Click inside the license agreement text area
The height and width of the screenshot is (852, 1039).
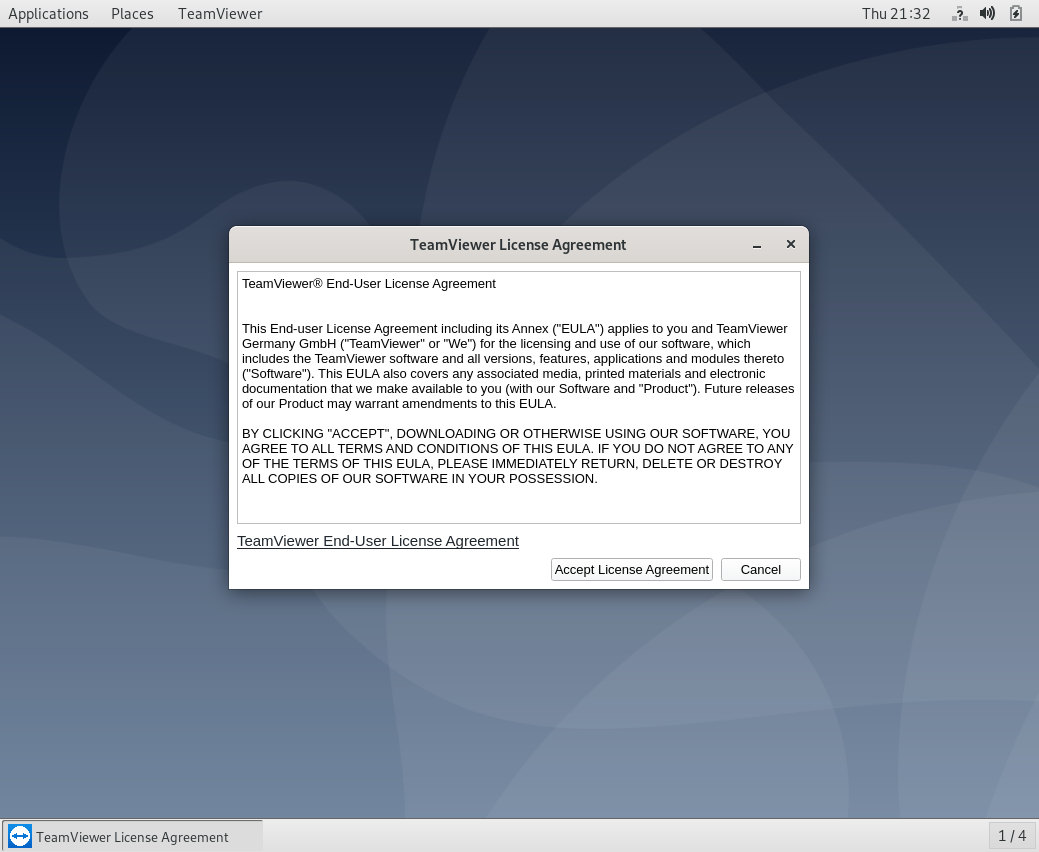coord(519,397)
